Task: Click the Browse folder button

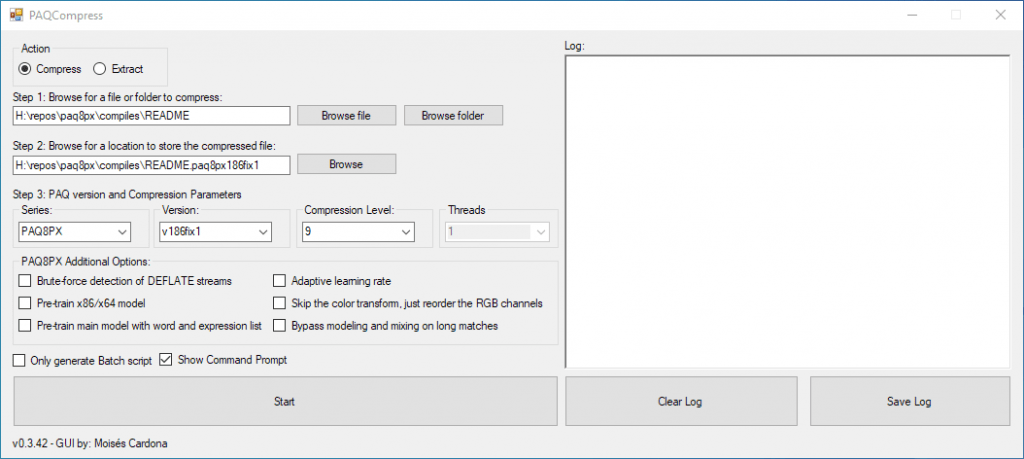Action: pos(453,116)
